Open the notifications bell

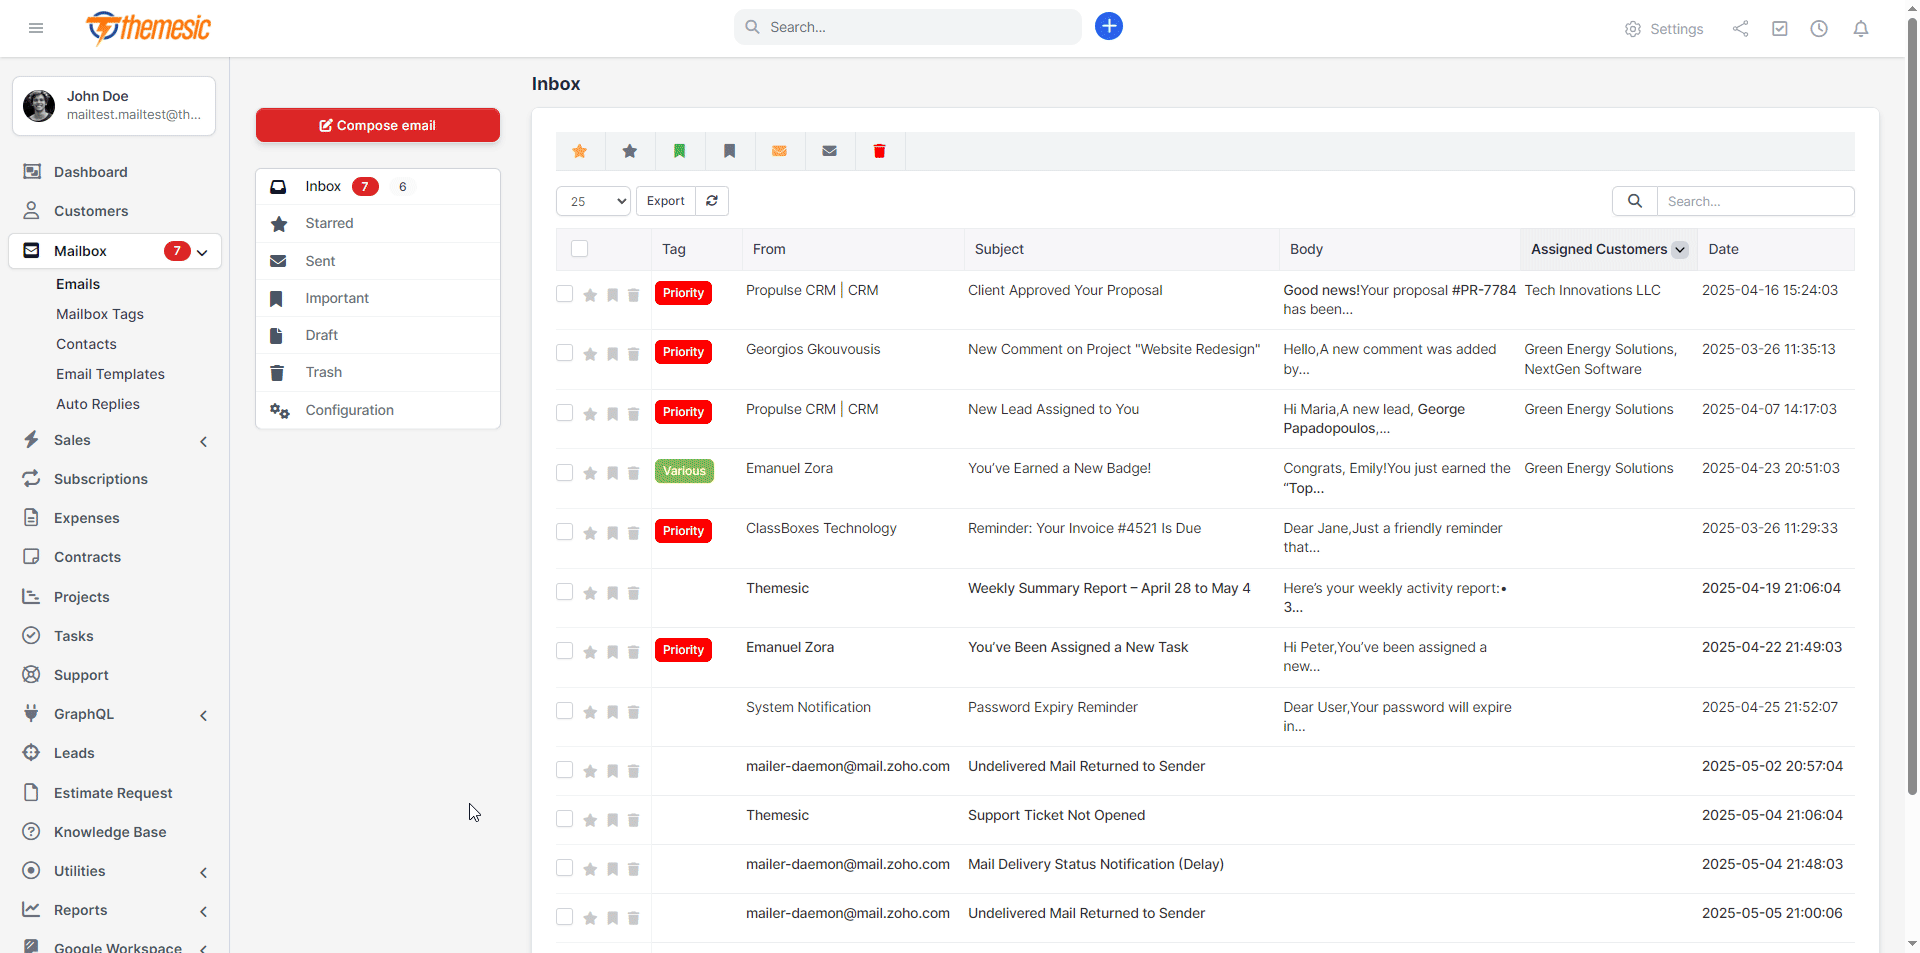1860,29
